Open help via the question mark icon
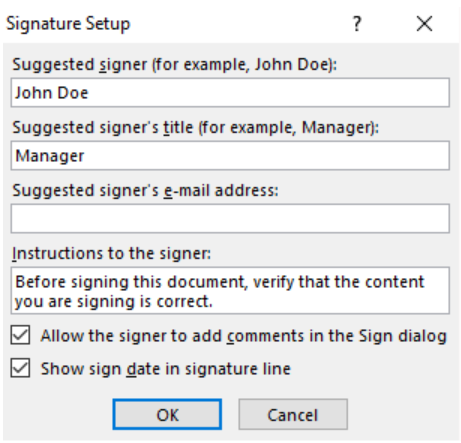This screenshot has width=461, height=443. (x=357, y=24)
